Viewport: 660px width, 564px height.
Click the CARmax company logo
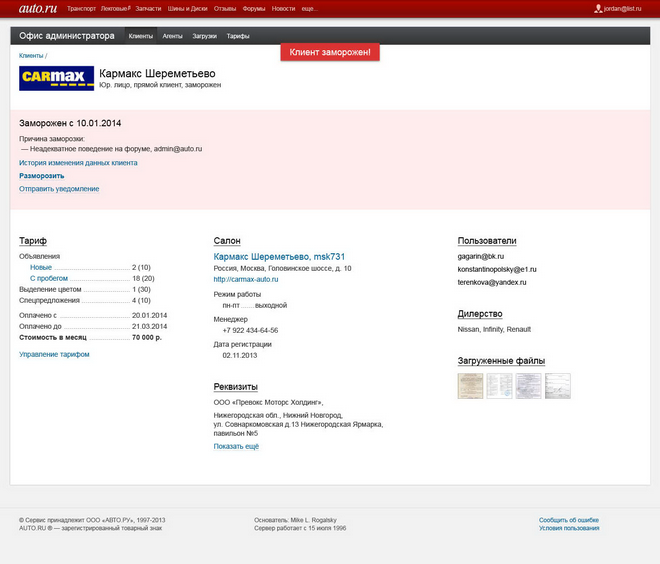(x=56, y=78)
